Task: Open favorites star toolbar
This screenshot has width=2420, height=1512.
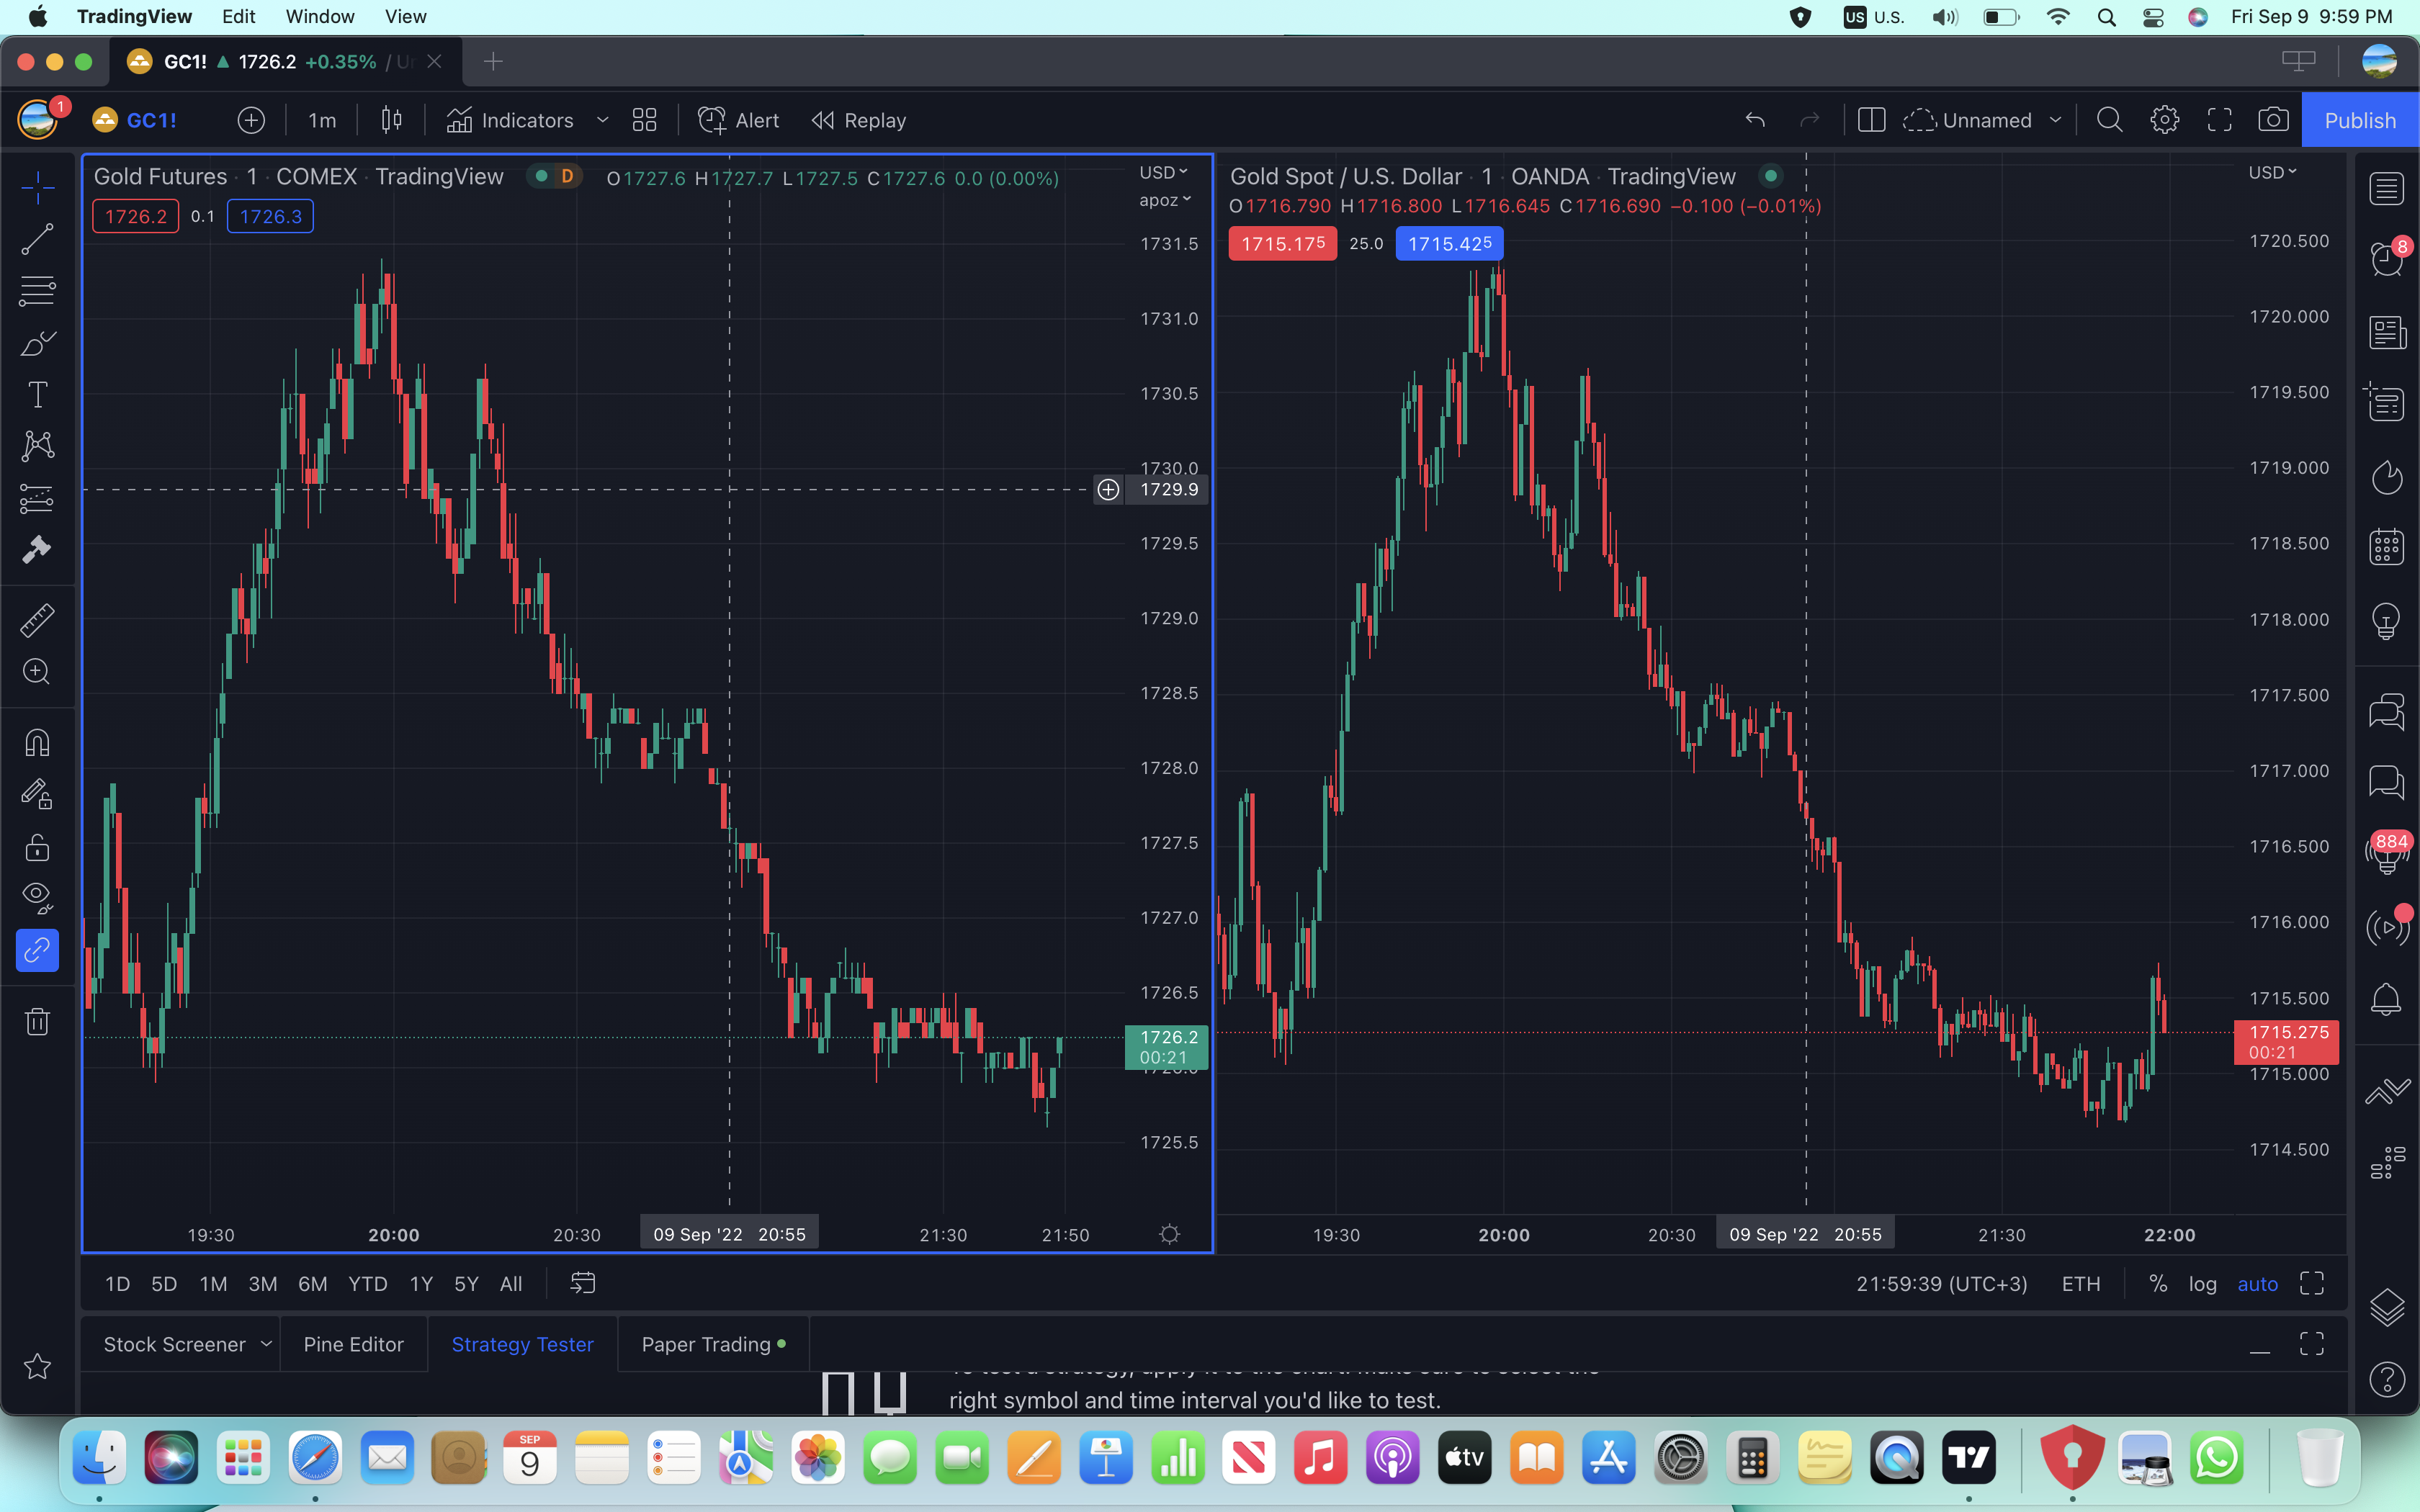Action: [37, 1366]
